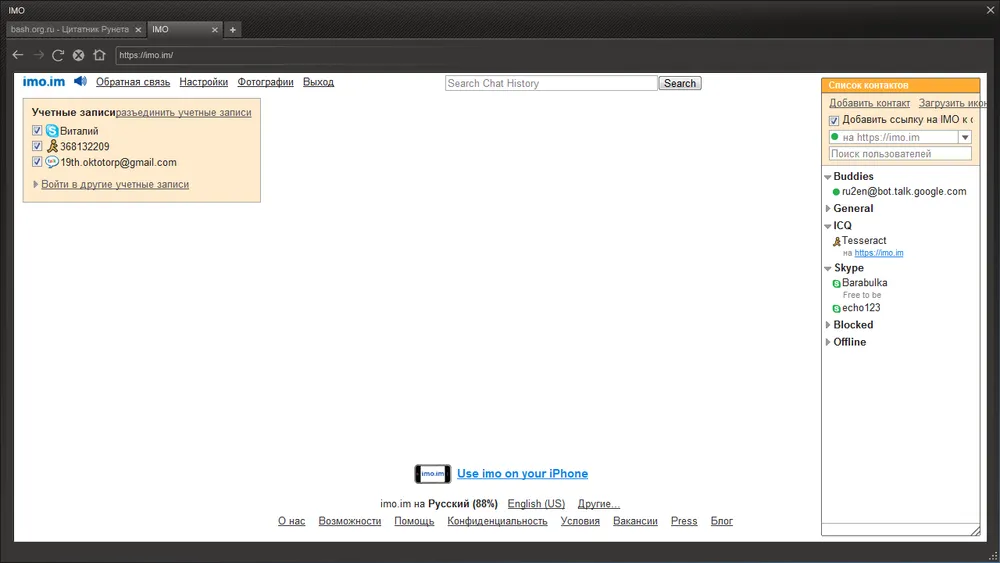Go back with the browser back arrow
The image size is (1000, 563).
[18, 55]
